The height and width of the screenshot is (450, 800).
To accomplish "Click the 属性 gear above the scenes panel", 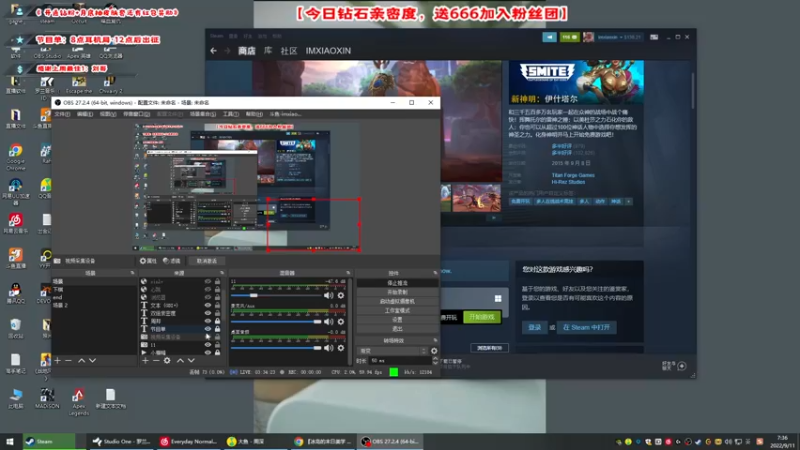I will tap(148, 261).
